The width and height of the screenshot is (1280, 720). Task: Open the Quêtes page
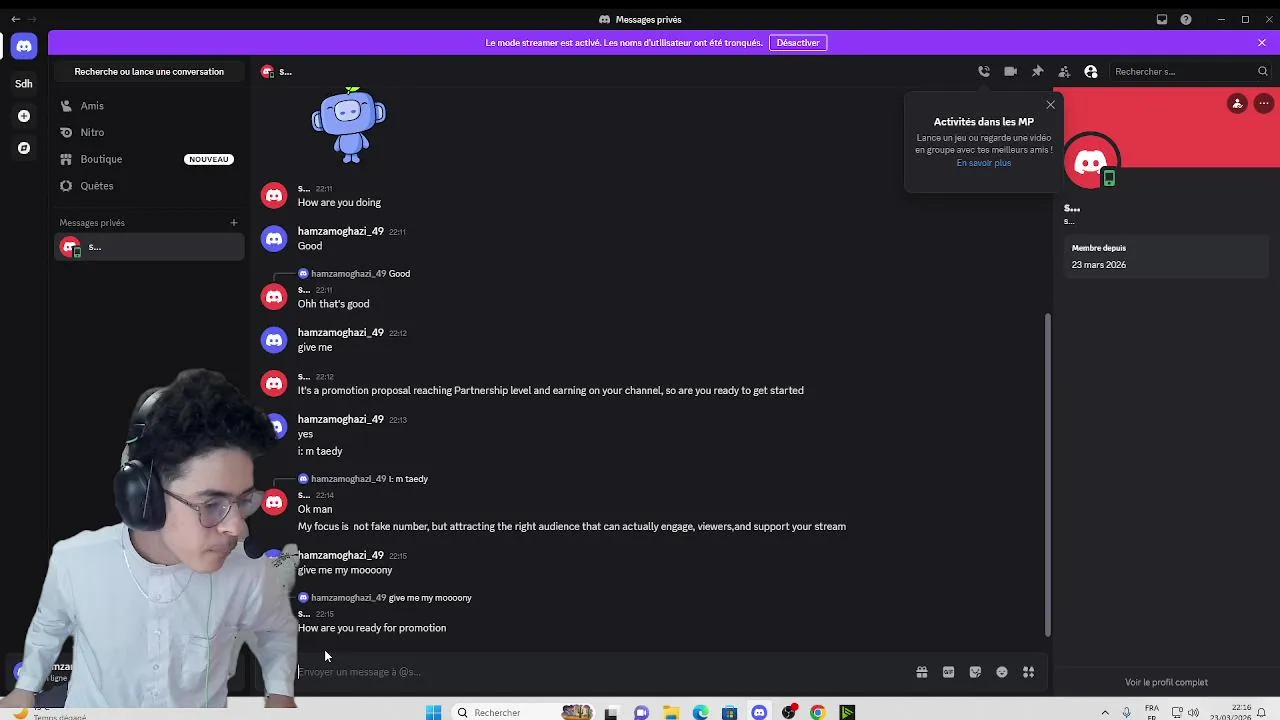click(x=149, y=186)
